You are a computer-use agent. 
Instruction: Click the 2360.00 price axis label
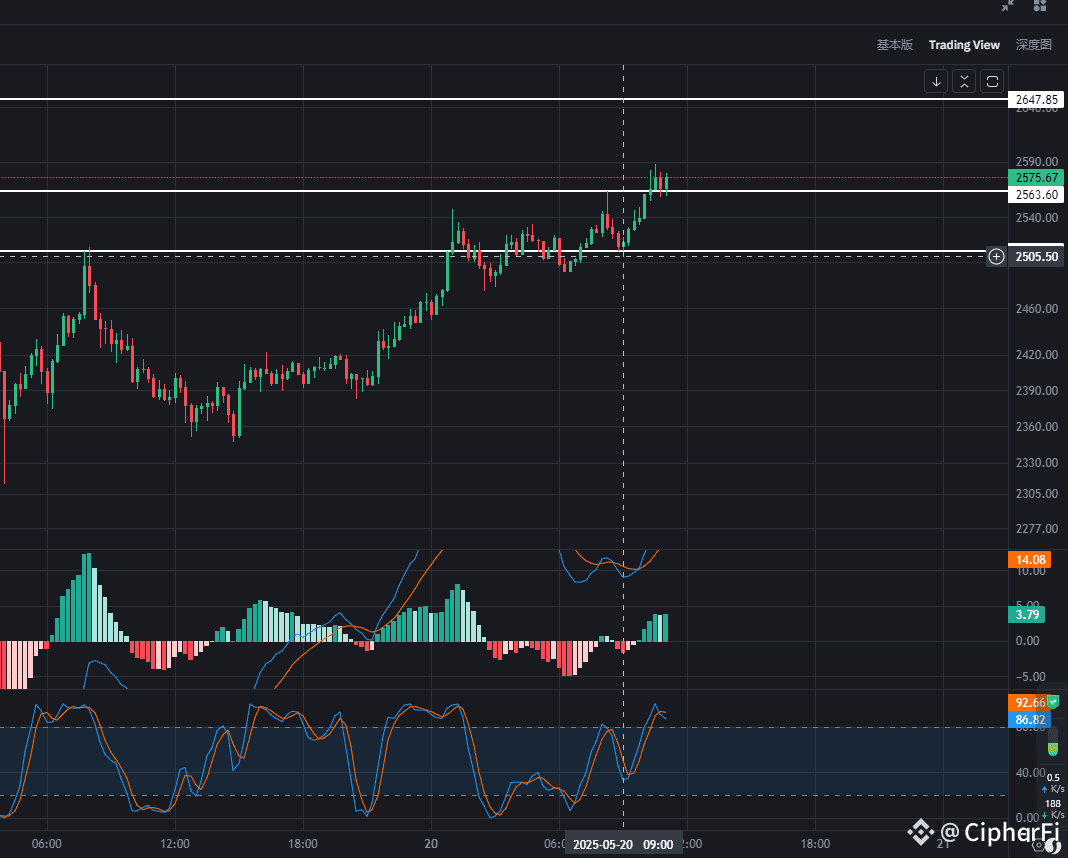point(1037,427)
